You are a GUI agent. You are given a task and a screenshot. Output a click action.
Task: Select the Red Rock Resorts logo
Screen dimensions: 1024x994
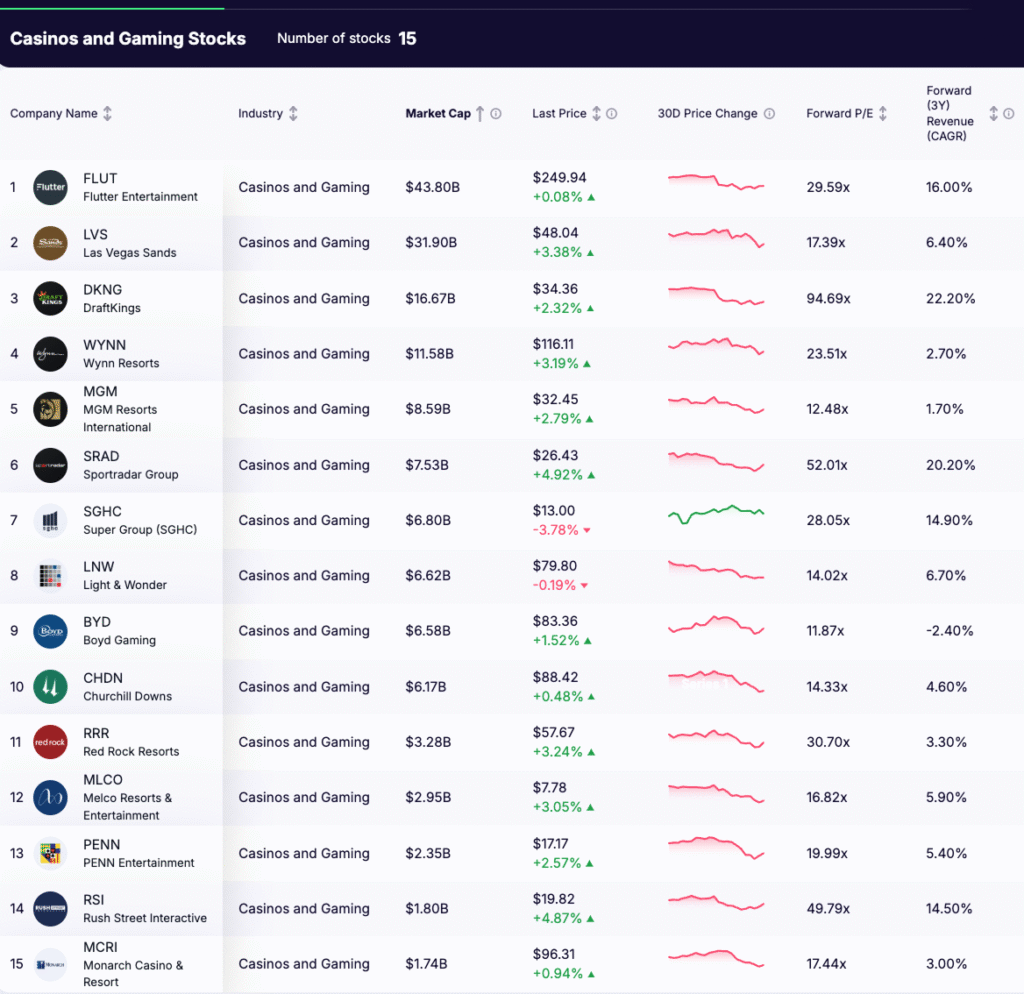point(49,742)
